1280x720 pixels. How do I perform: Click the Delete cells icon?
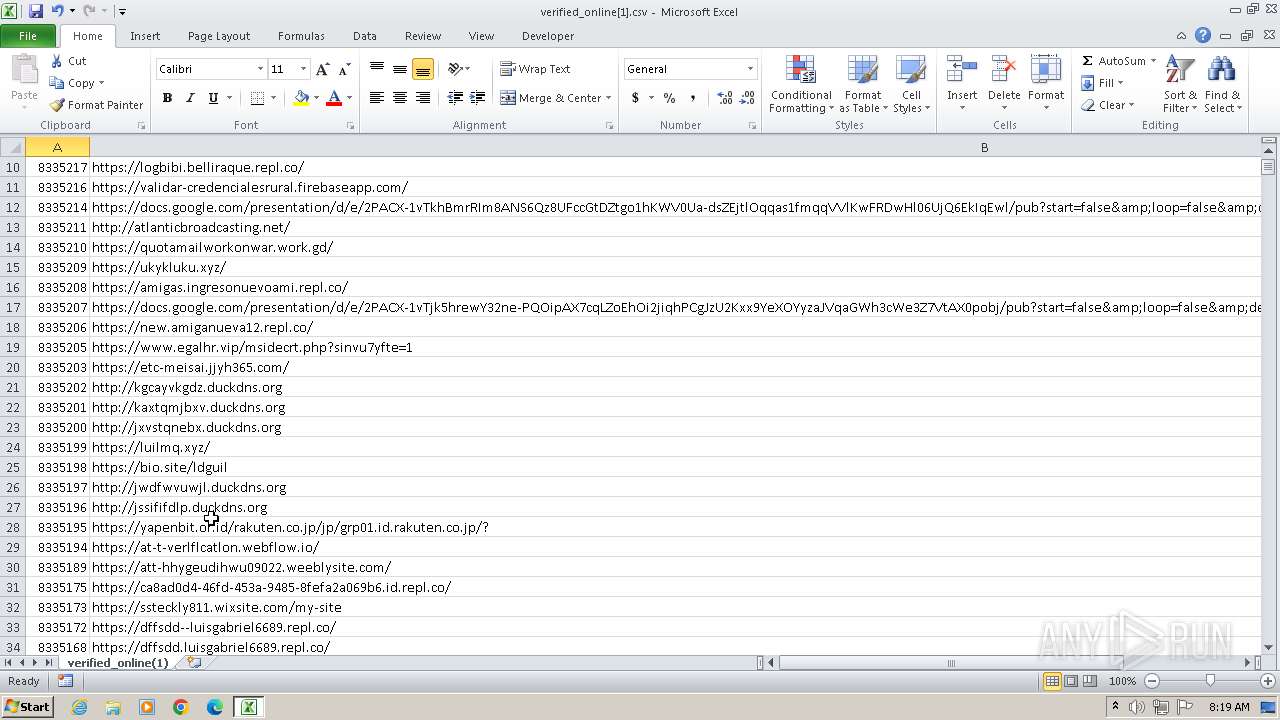coord(1004,70)
